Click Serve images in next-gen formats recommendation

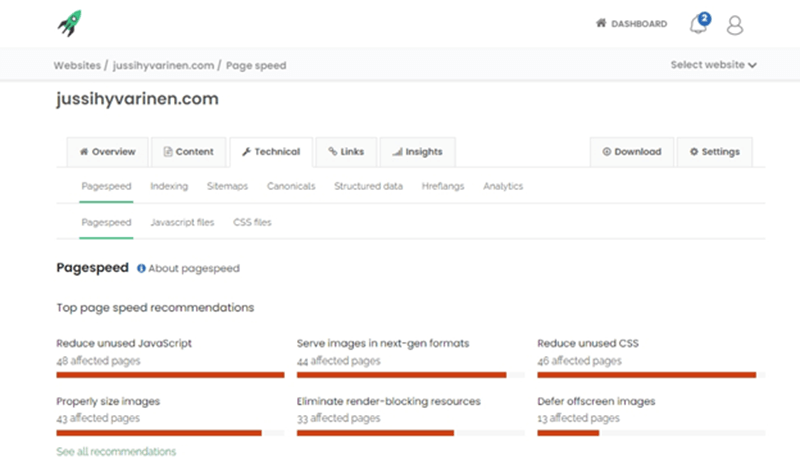[383, 343]
